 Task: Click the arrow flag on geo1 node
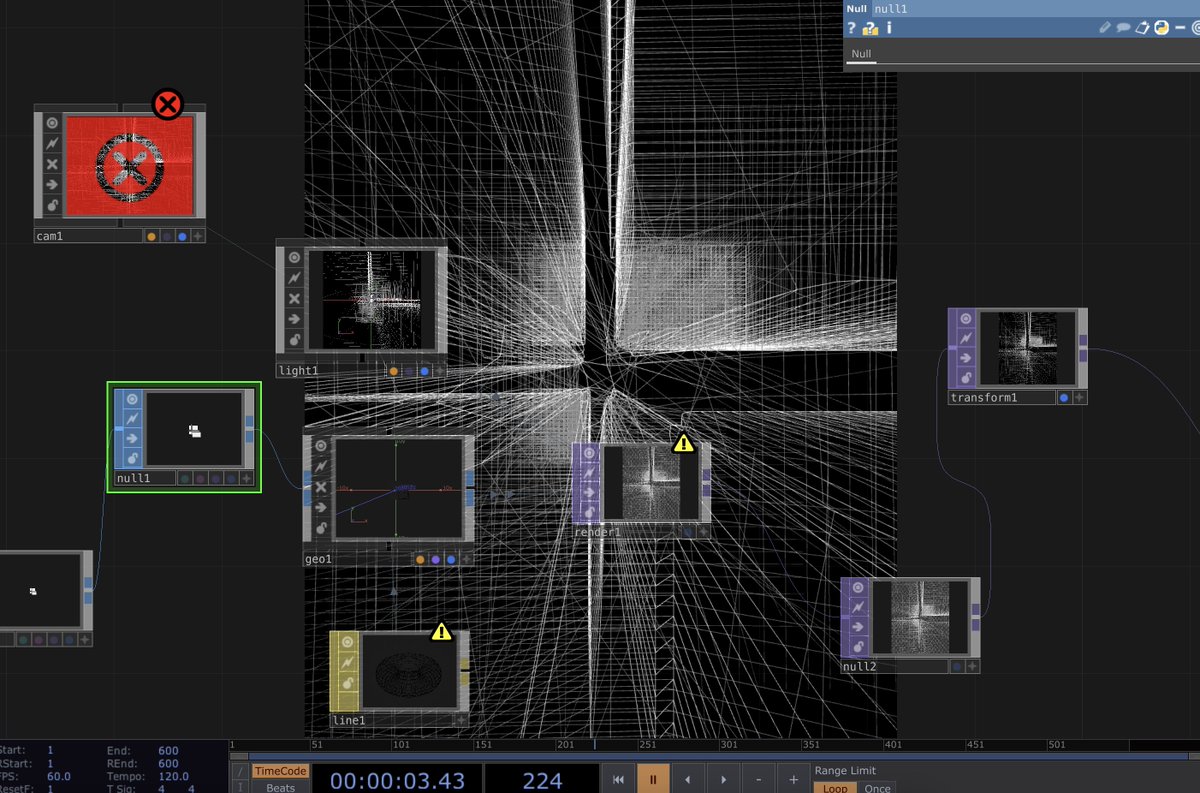pos(321,507)
